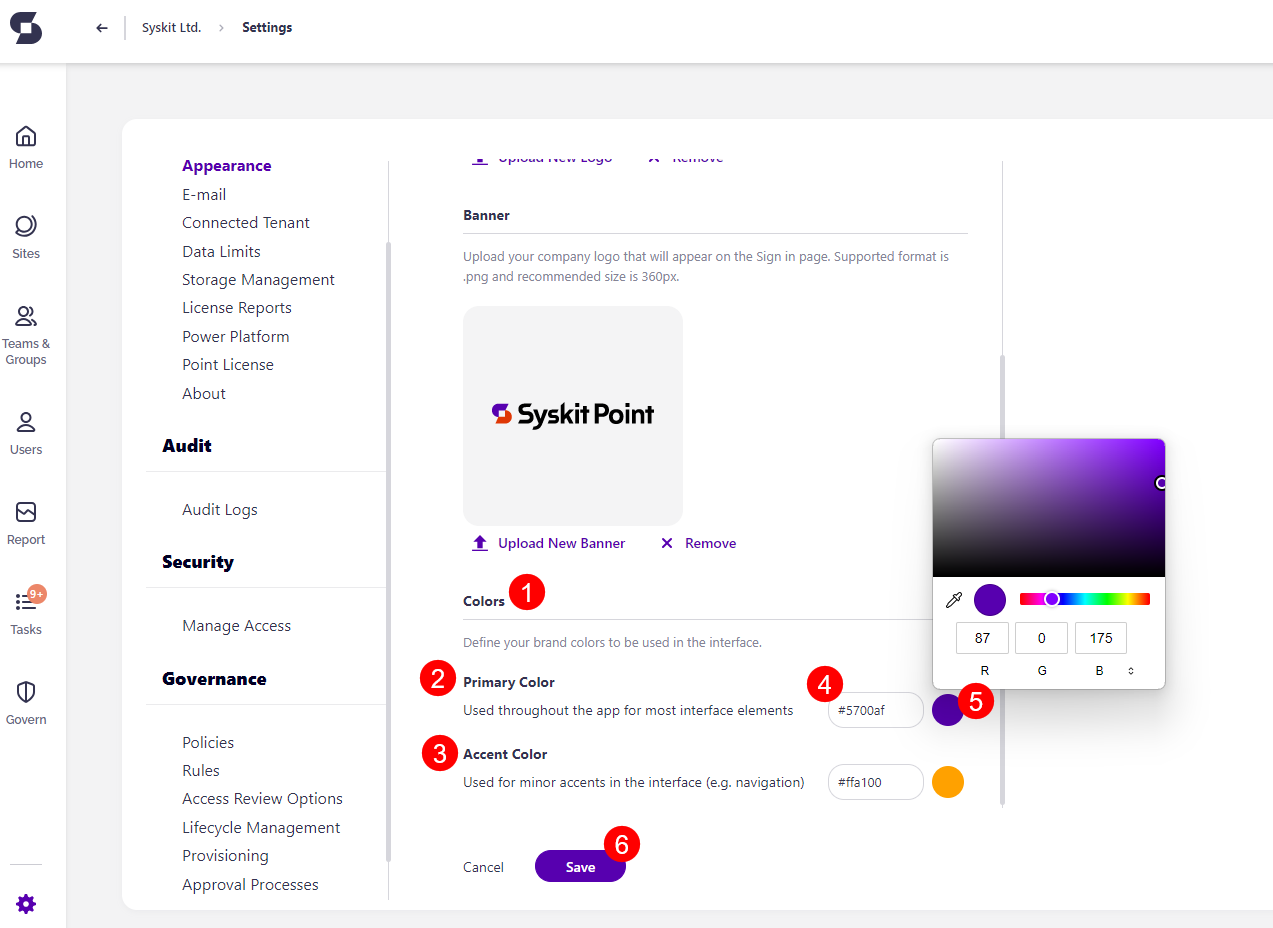Open Tasks with 9+ badge

click(26, 612)
